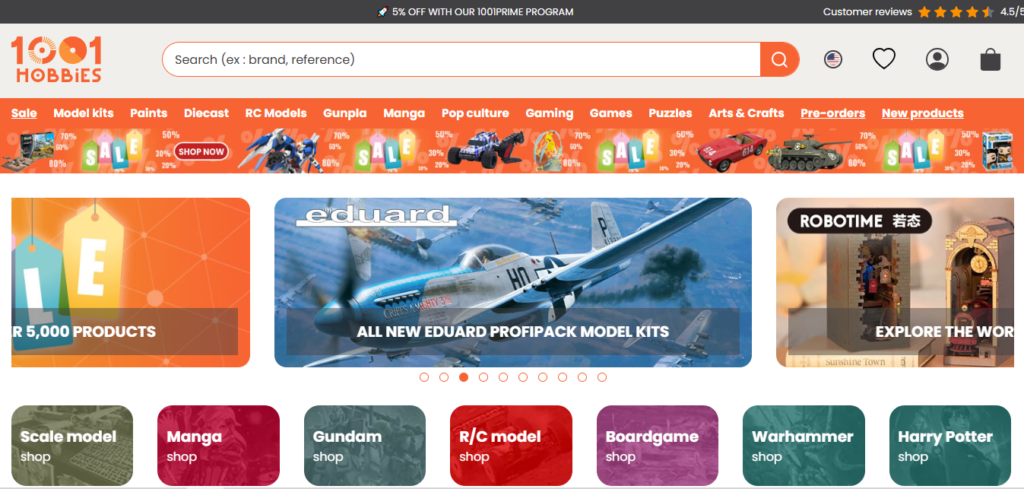The width and height of the screenshot is (1024, 489).
Task: Select the last carousel dot indicator
Action: pos(602,377)
